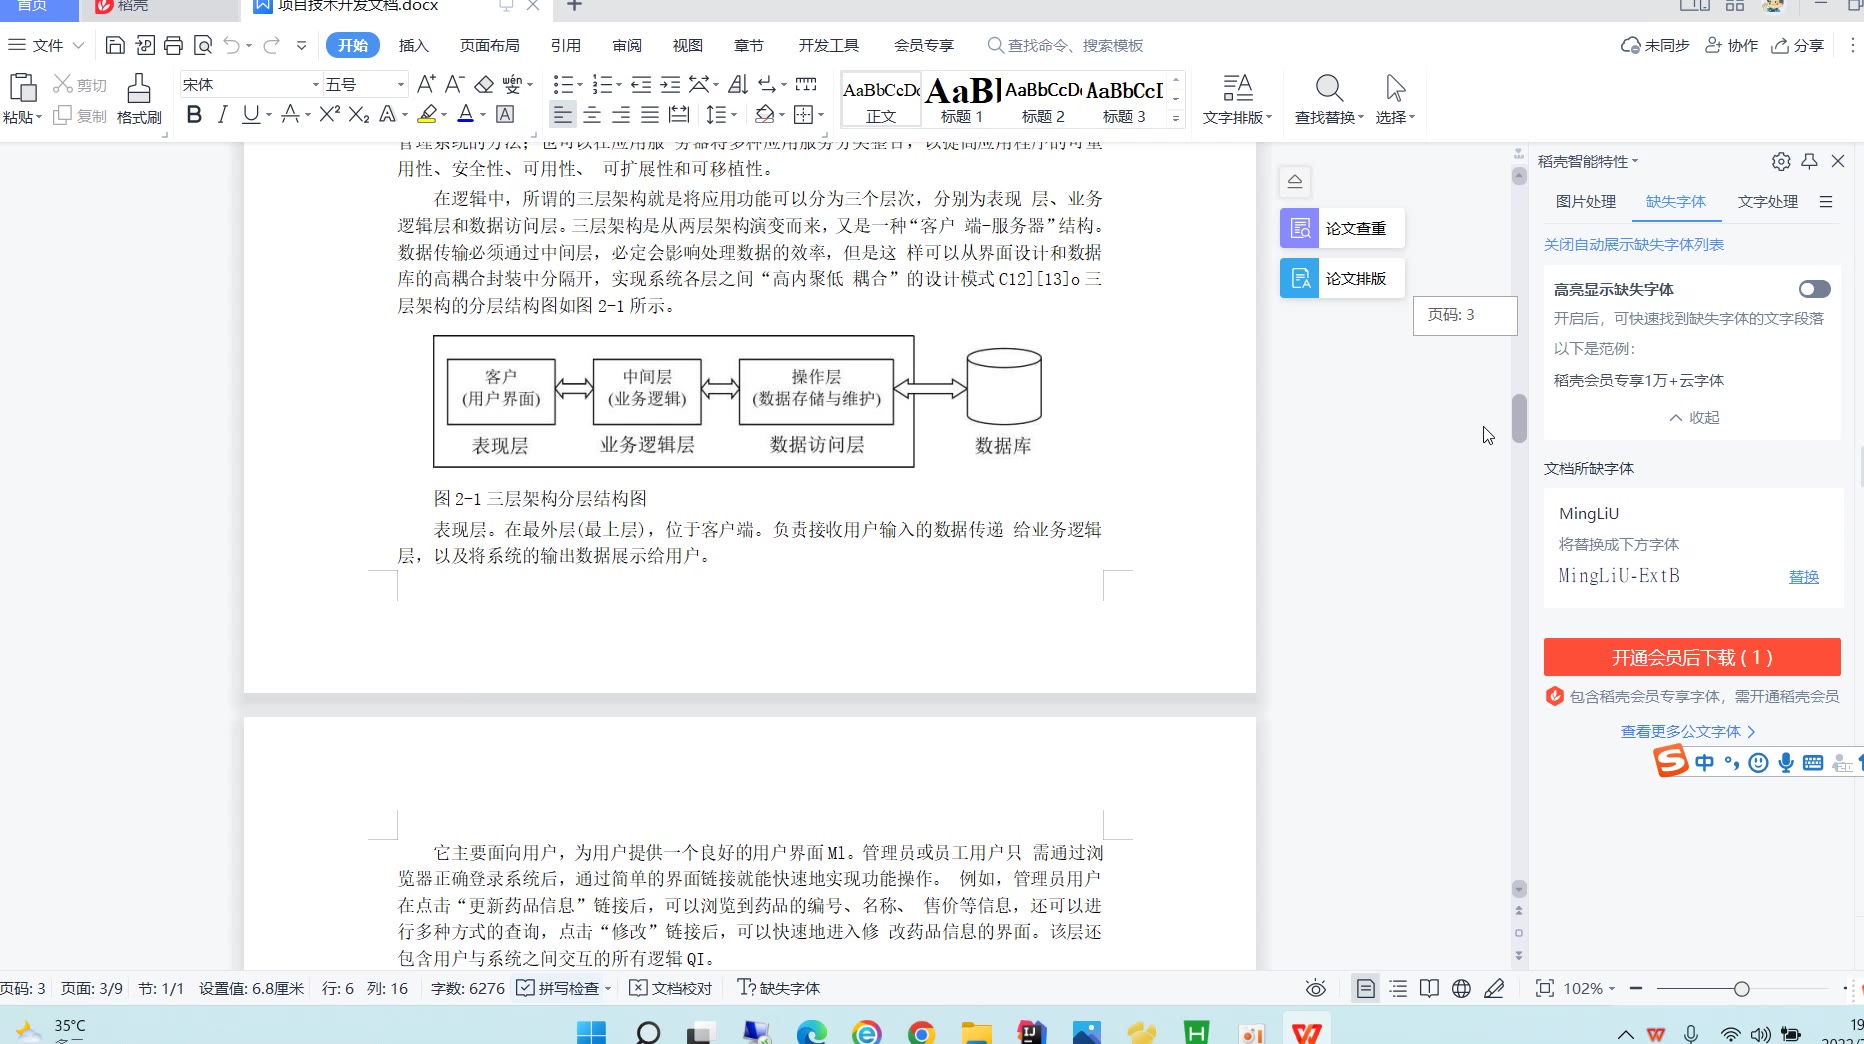Open Print Preview icon
1864x1044 pixels.
[203, 45]
